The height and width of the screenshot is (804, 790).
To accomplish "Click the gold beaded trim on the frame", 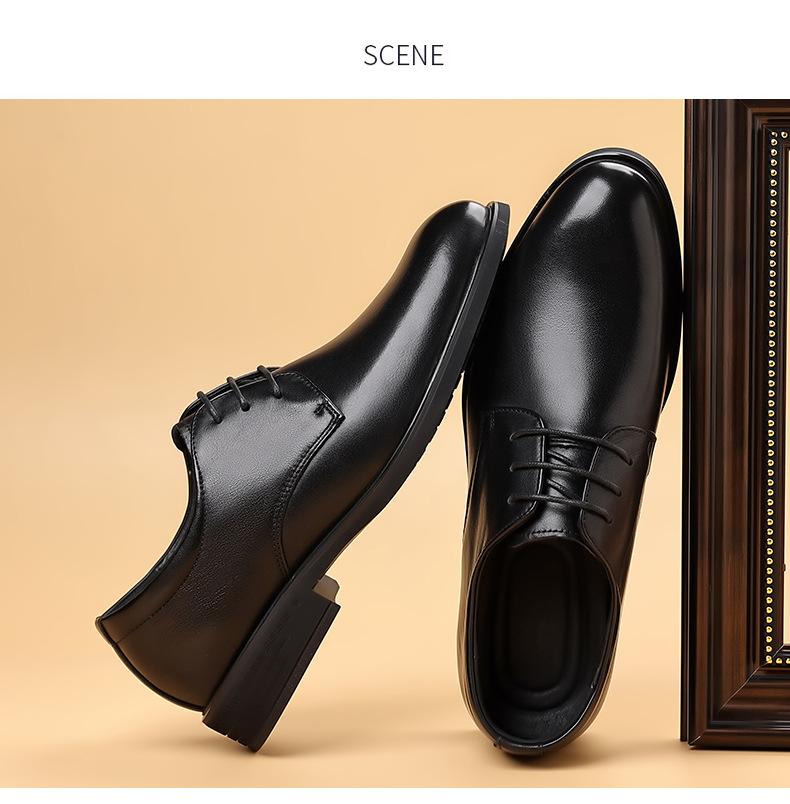I will [772, 395].
